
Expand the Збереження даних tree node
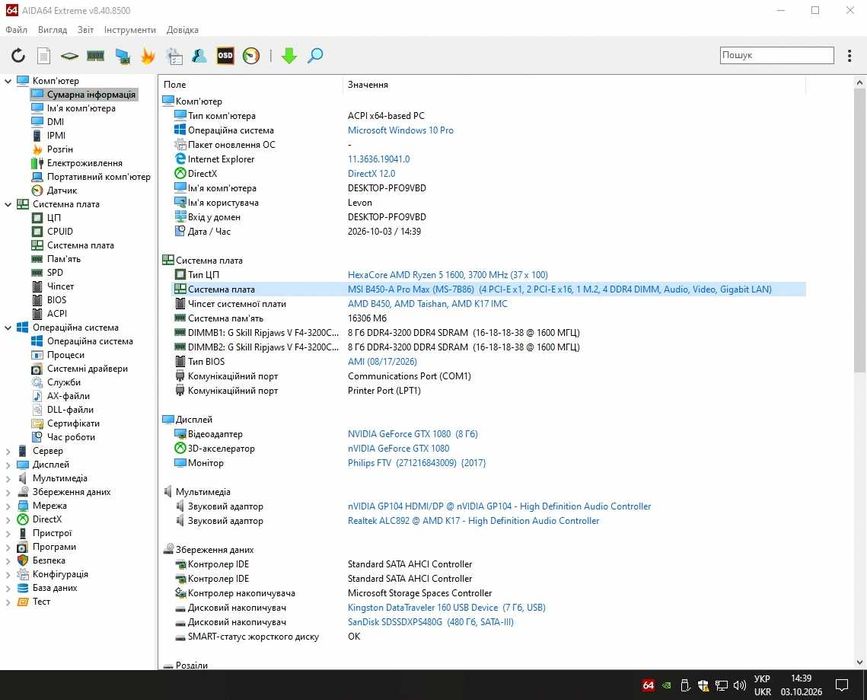[8, 492]
